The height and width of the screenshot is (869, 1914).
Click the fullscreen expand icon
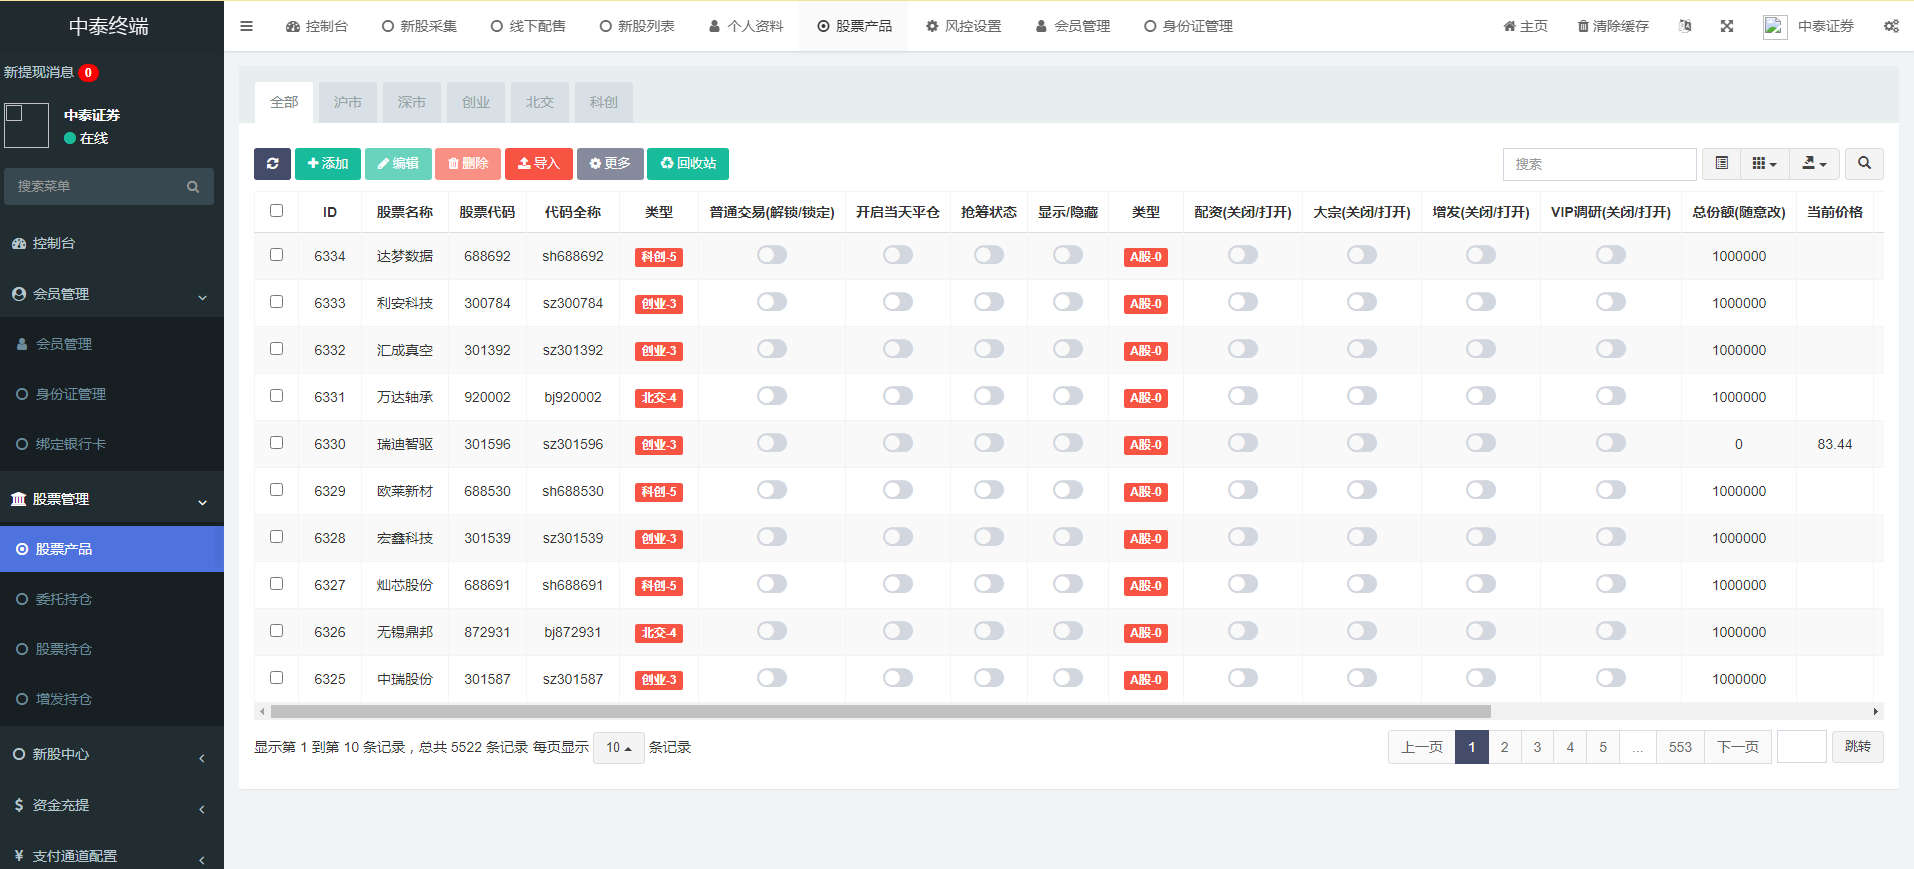click(x=1727, y=26)
